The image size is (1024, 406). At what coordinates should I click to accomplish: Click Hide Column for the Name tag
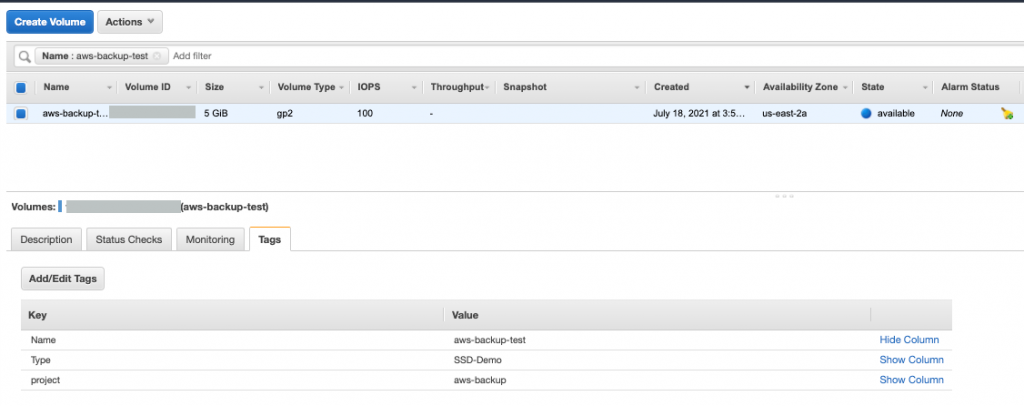point(909,340)
